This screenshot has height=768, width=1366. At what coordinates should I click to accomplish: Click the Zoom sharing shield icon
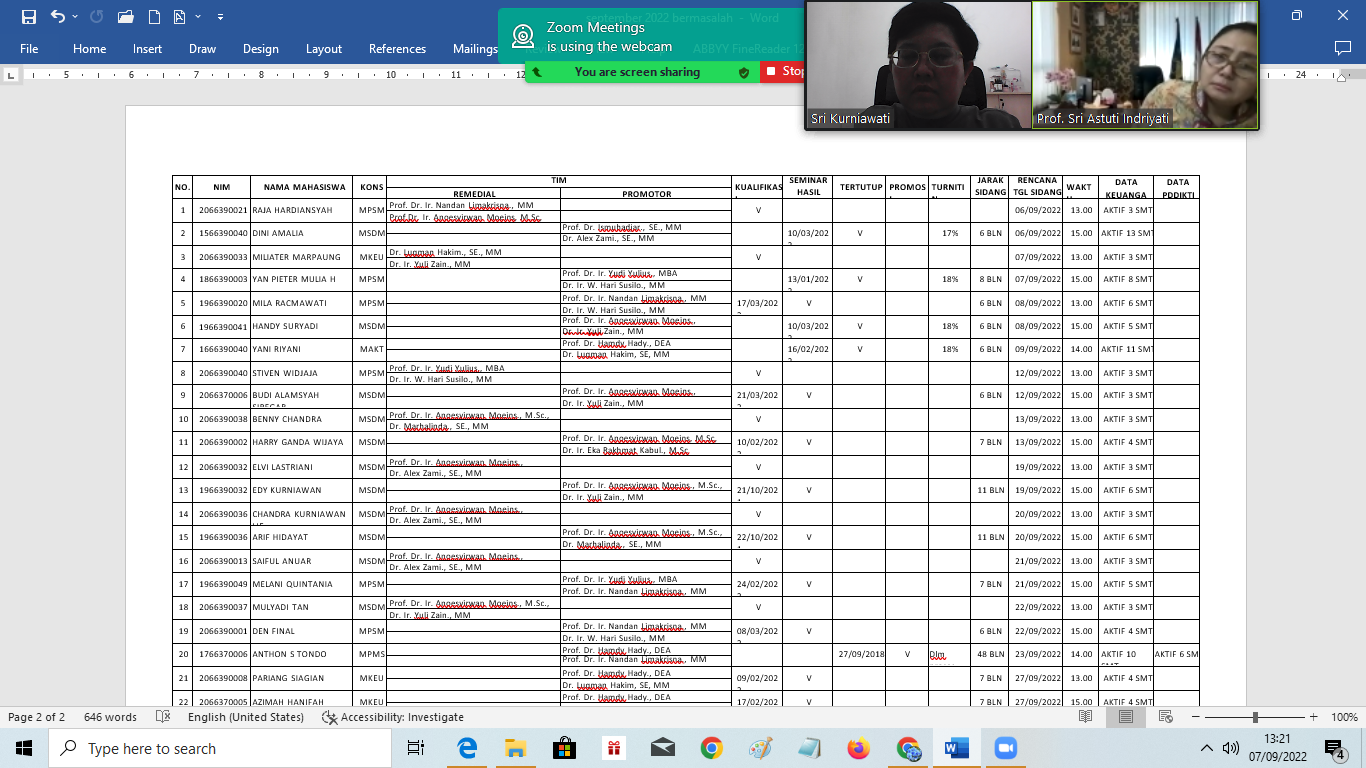(743, 72)
